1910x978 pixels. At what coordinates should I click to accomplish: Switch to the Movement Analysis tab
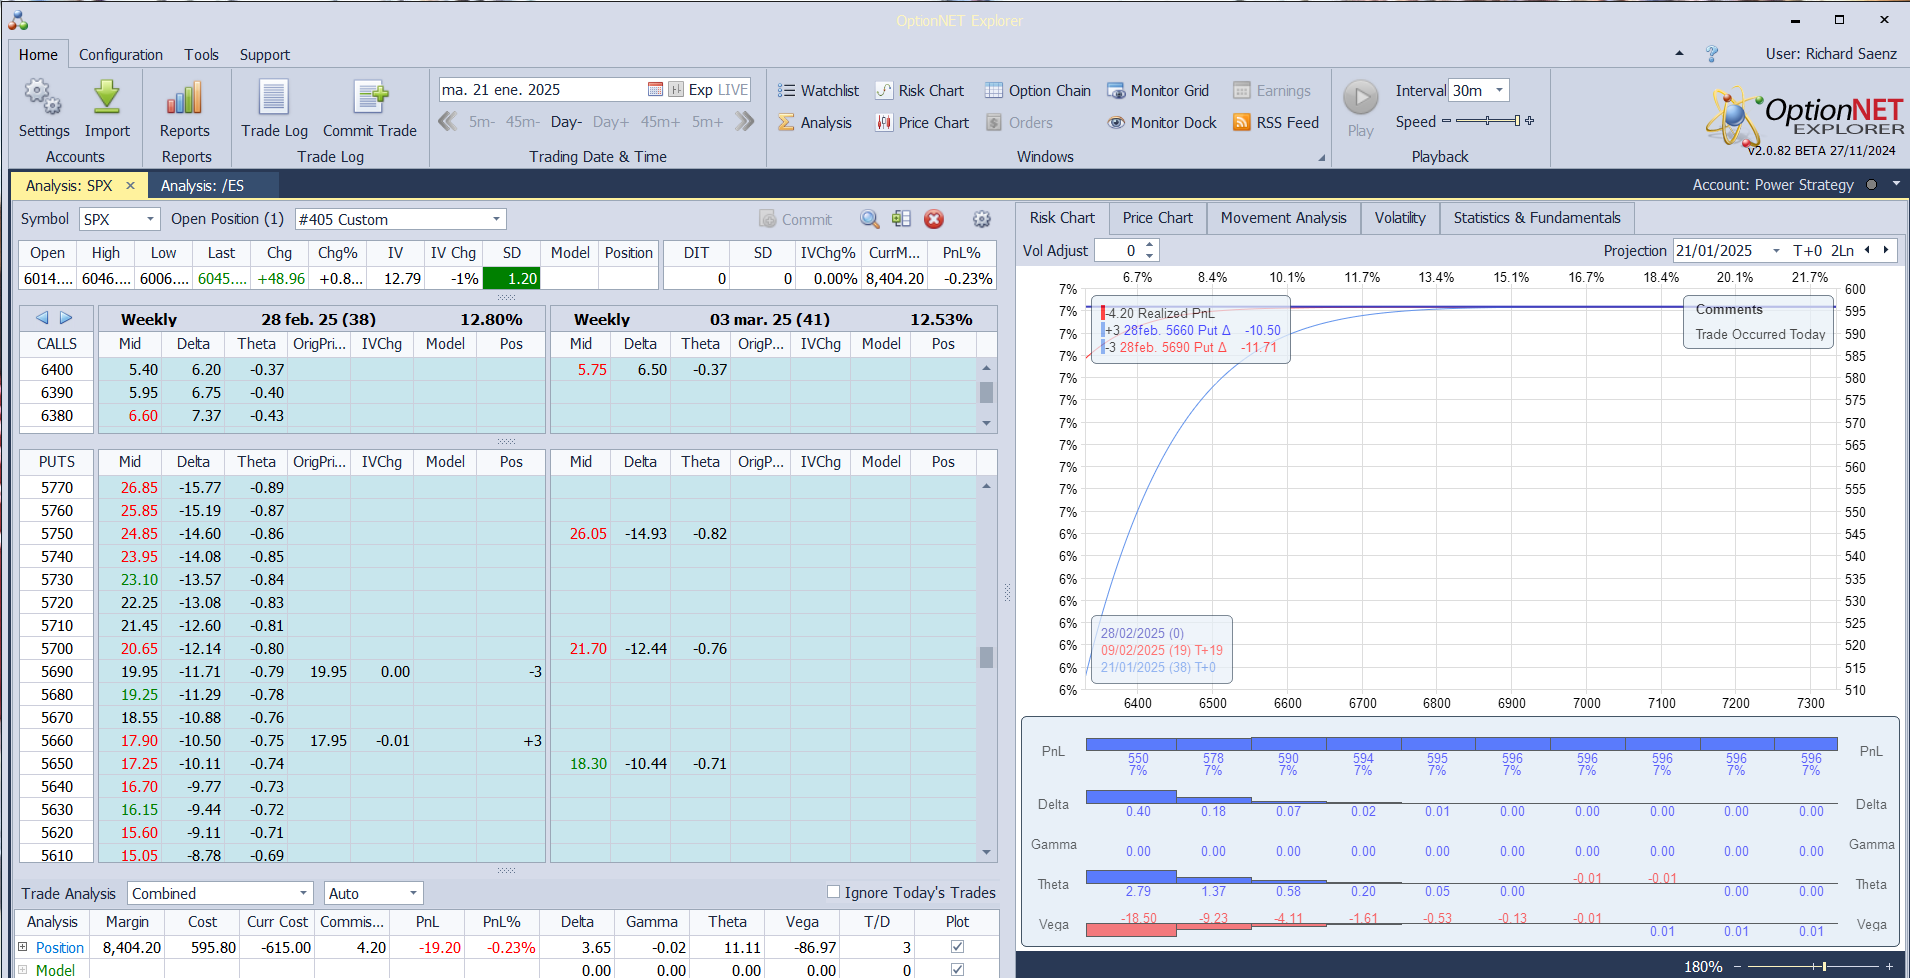[1283, 217]
